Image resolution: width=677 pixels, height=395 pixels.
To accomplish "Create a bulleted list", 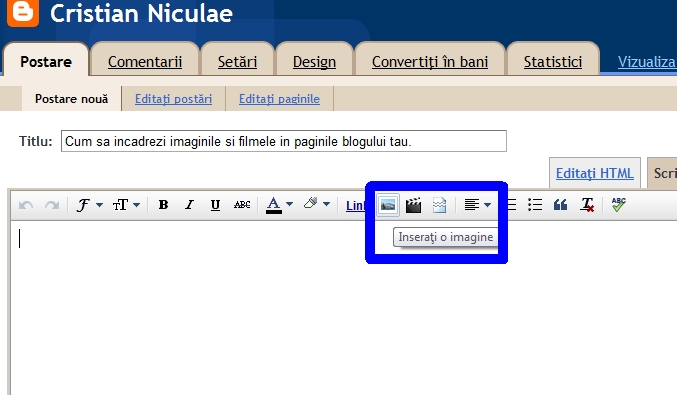I will [535, 205].
